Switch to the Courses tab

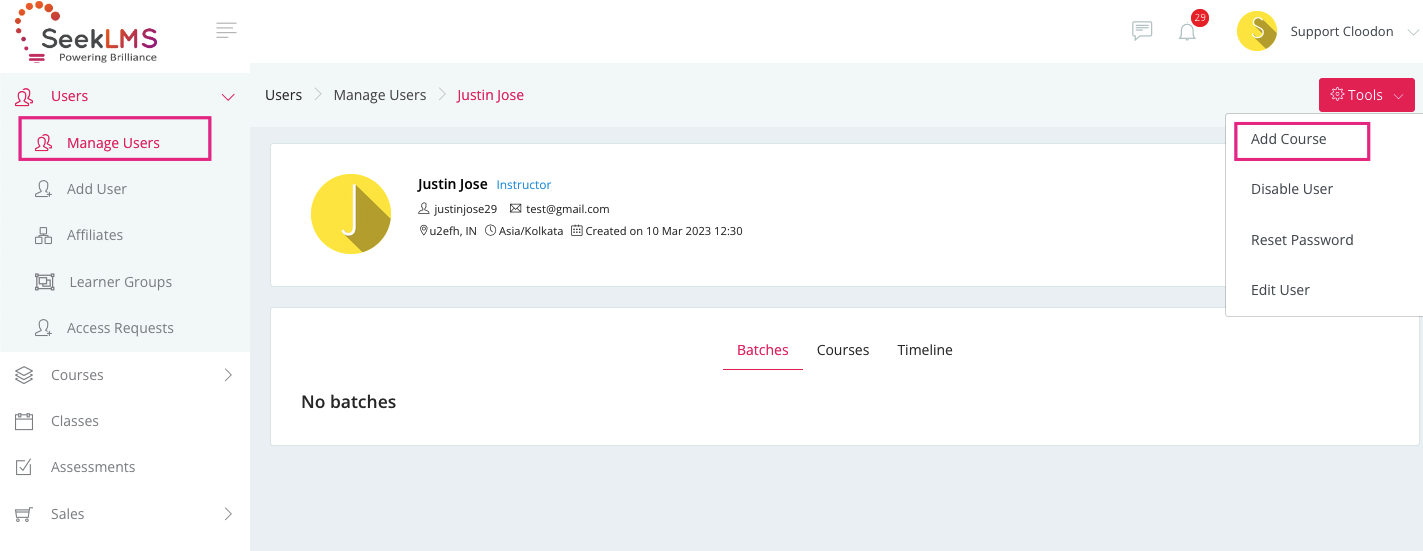point(842,350)
